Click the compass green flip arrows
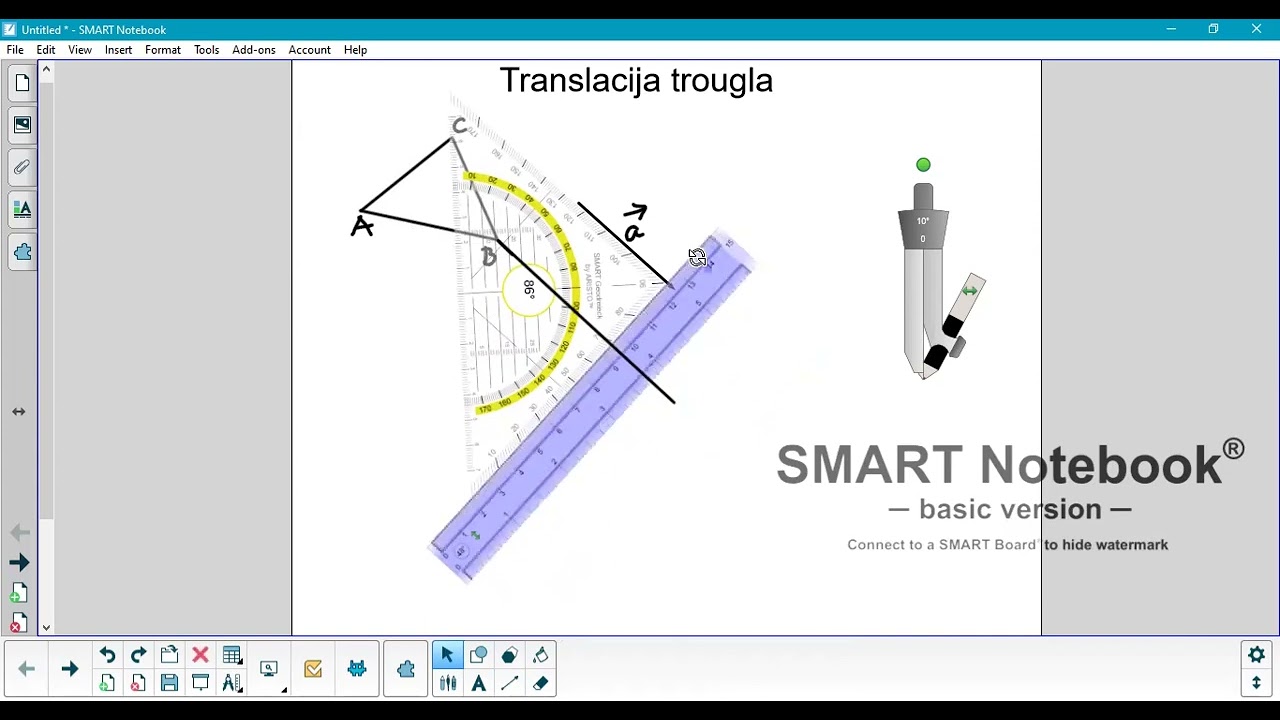 pos(969,291)
